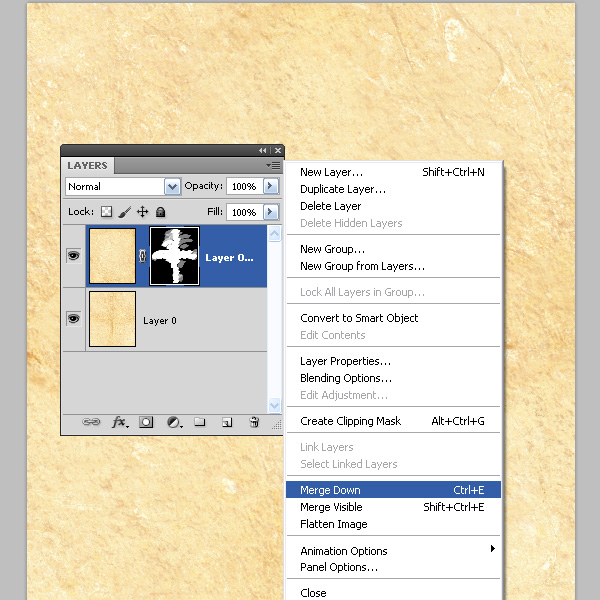Choose Merge Down
Image resolution: width=600 pixels, height=600 pixels.
pos(393,490)
